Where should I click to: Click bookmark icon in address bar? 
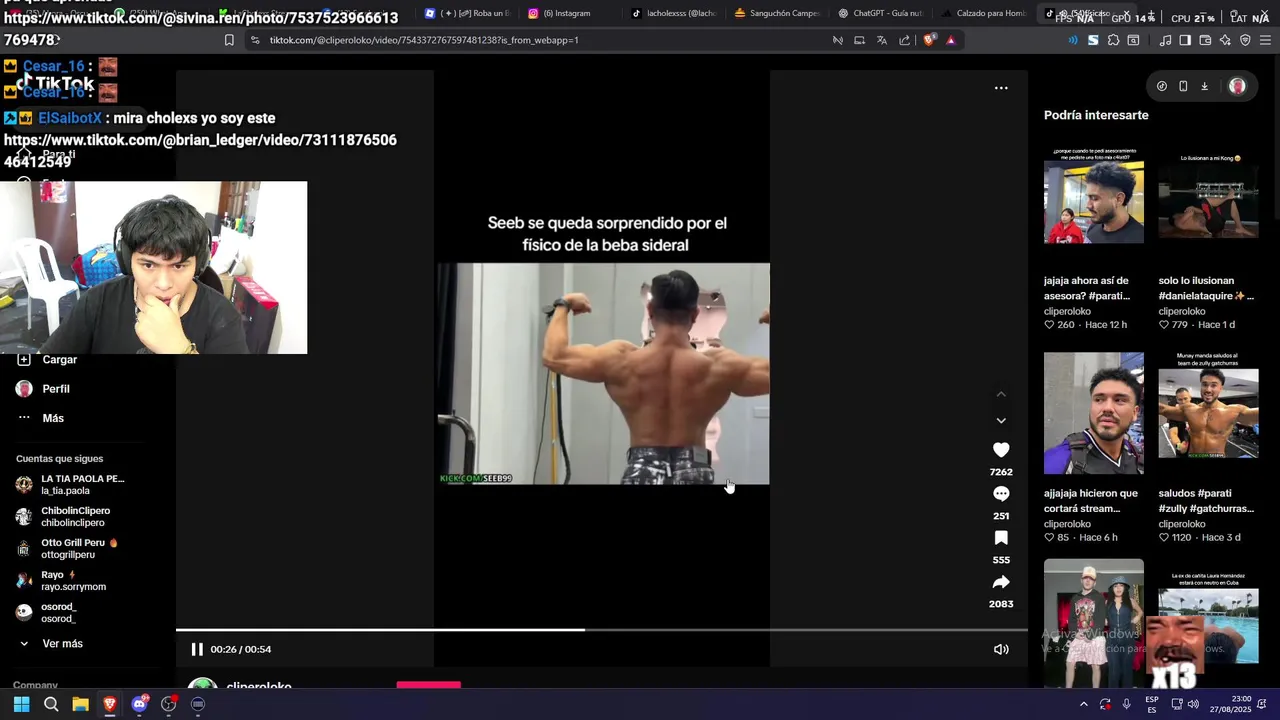(x=229, y=40)
